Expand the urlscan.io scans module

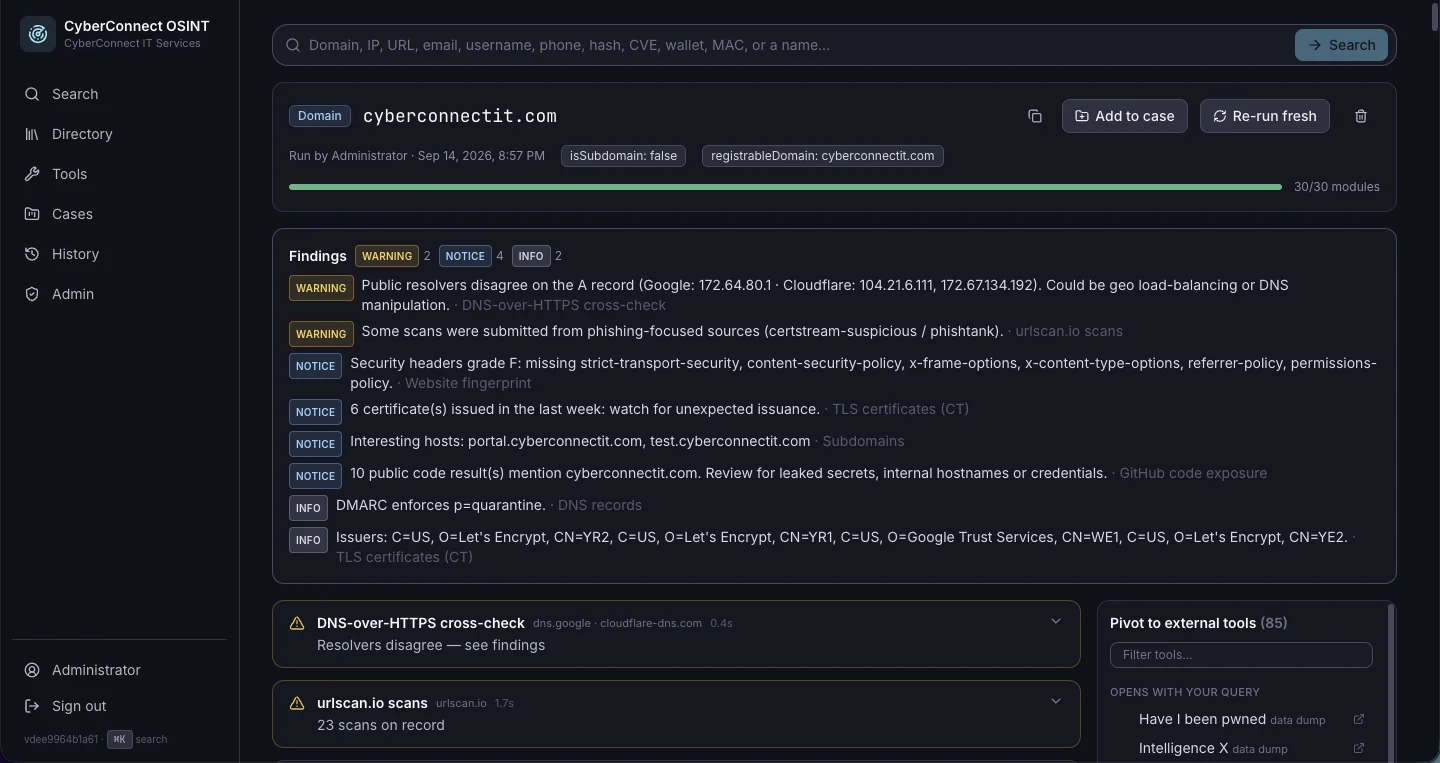coord(1056,701)
